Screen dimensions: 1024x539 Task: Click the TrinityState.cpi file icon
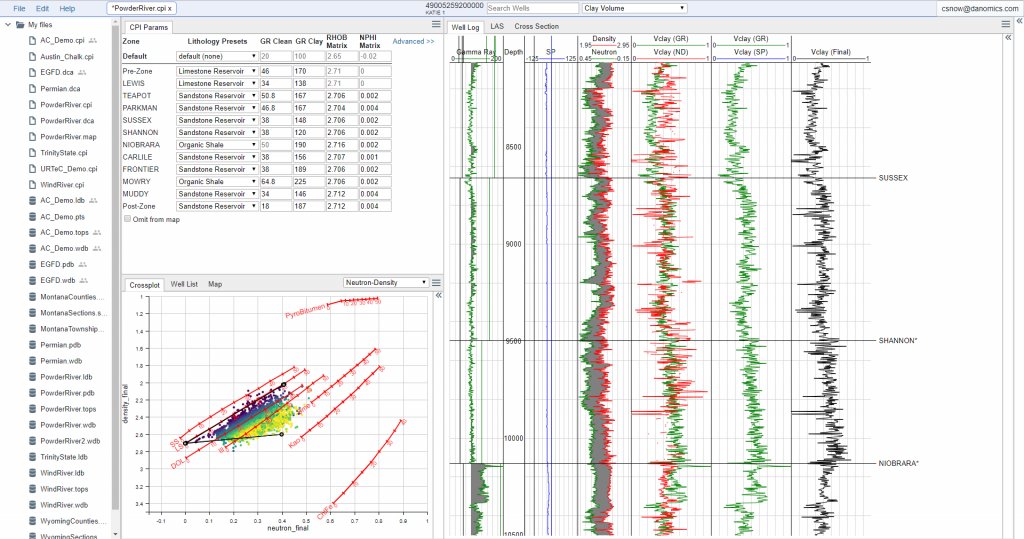[33, 153]
